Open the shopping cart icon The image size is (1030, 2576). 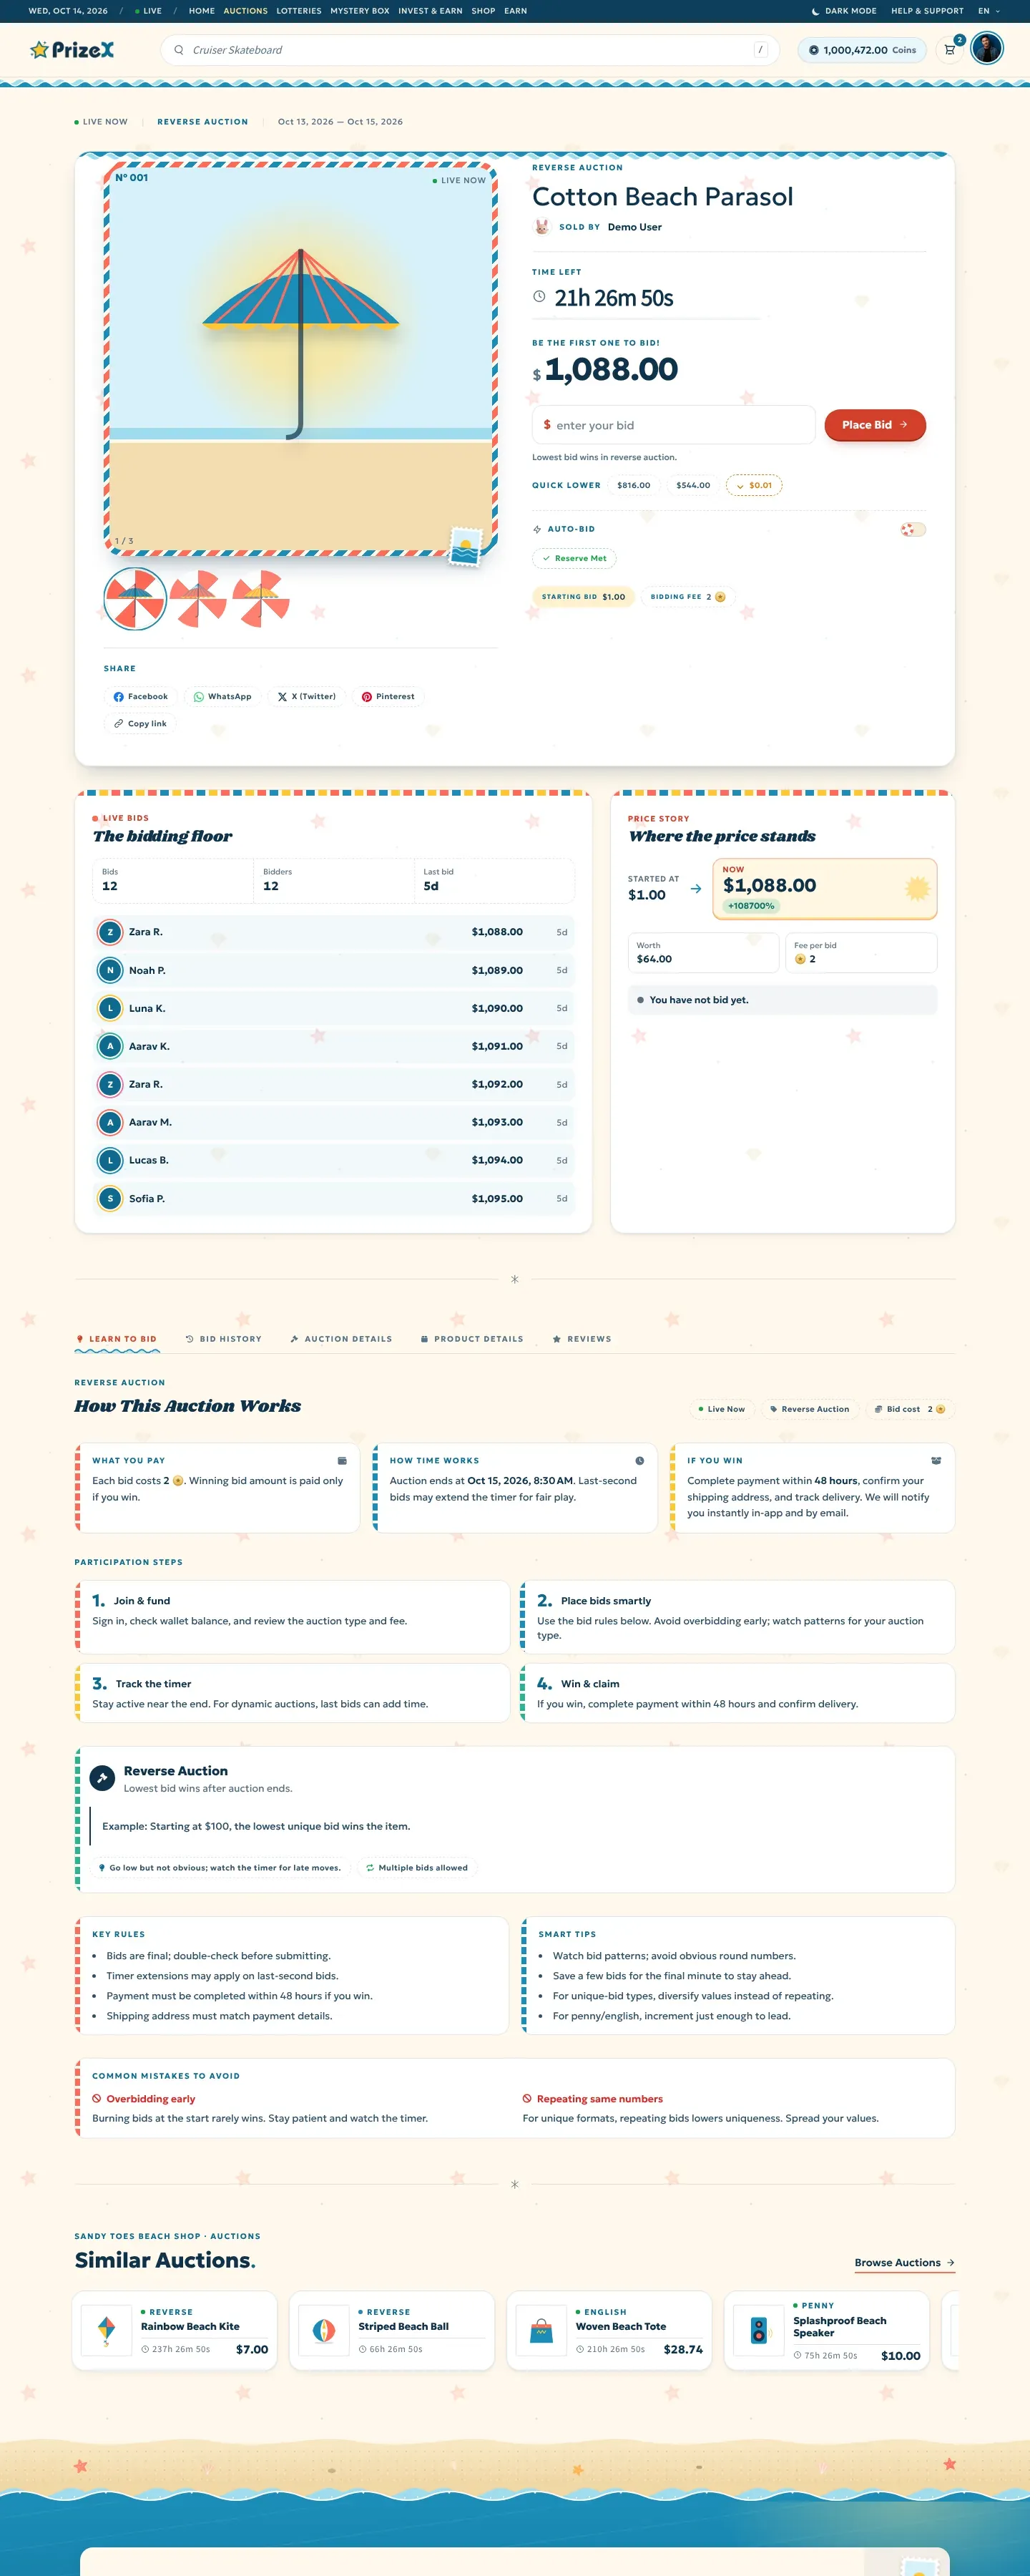coord(950,49)
